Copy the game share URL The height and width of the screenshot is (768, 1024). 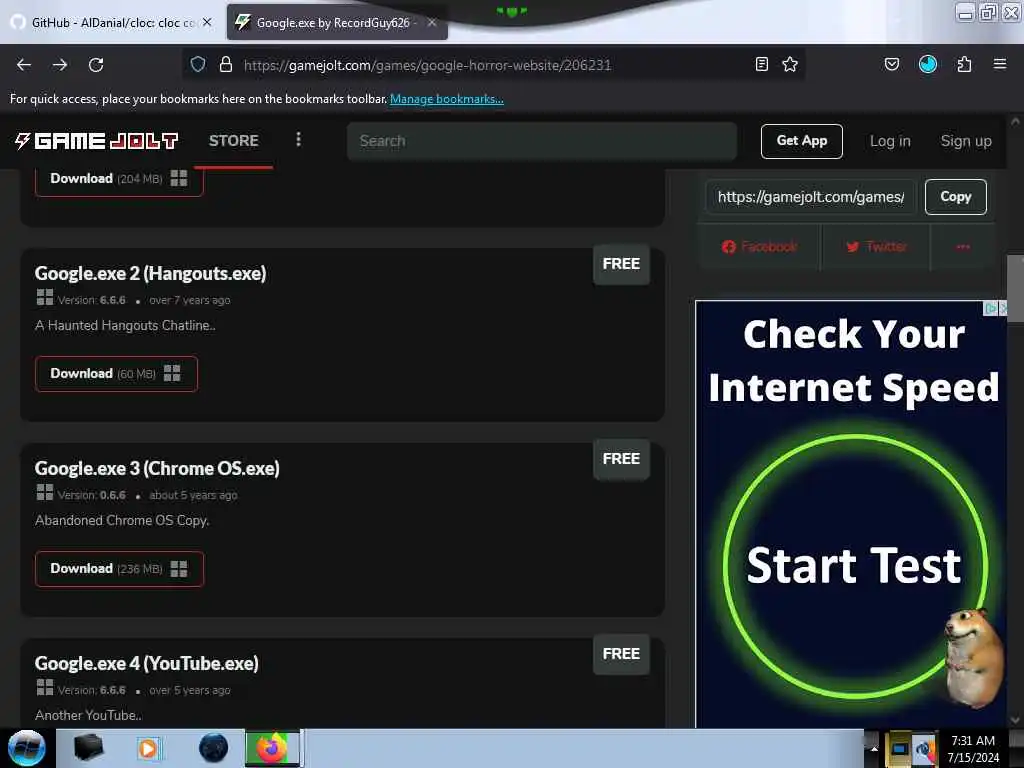(955, 197)
